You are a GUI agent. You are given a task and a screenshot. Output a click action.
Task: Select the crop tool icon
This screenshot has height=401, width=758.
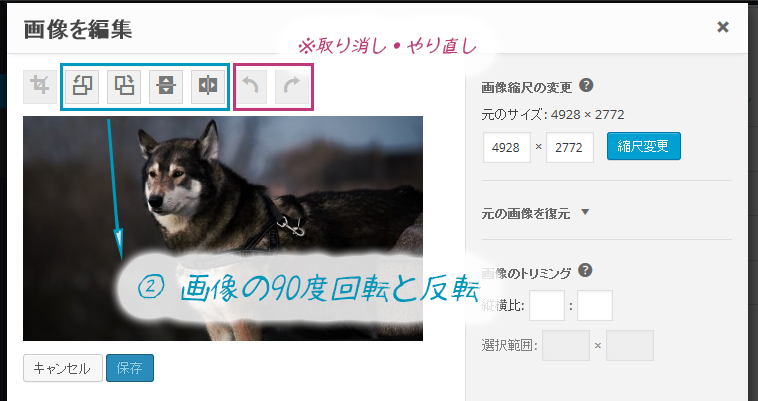pos(41,87)
